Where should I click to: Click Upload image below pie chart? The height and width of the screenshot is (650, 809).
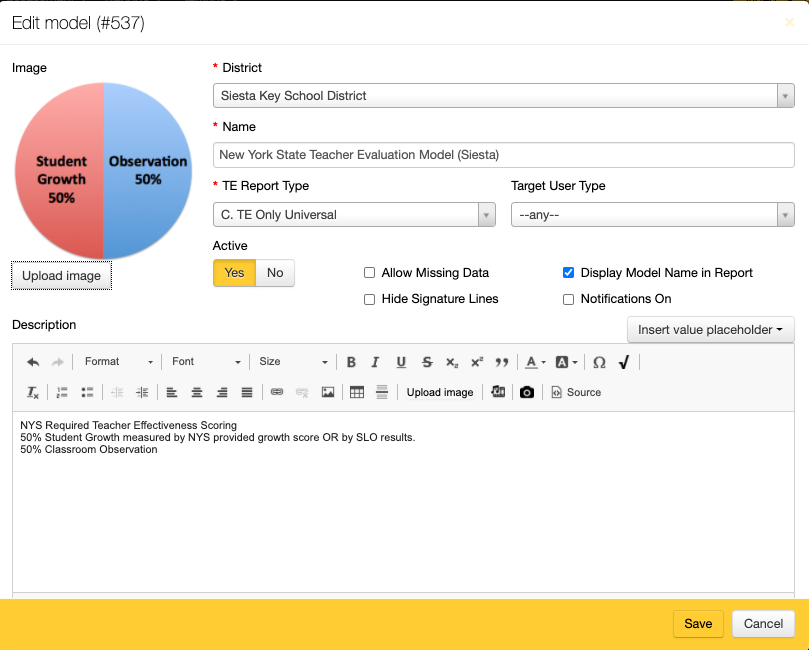coord(61,275)
